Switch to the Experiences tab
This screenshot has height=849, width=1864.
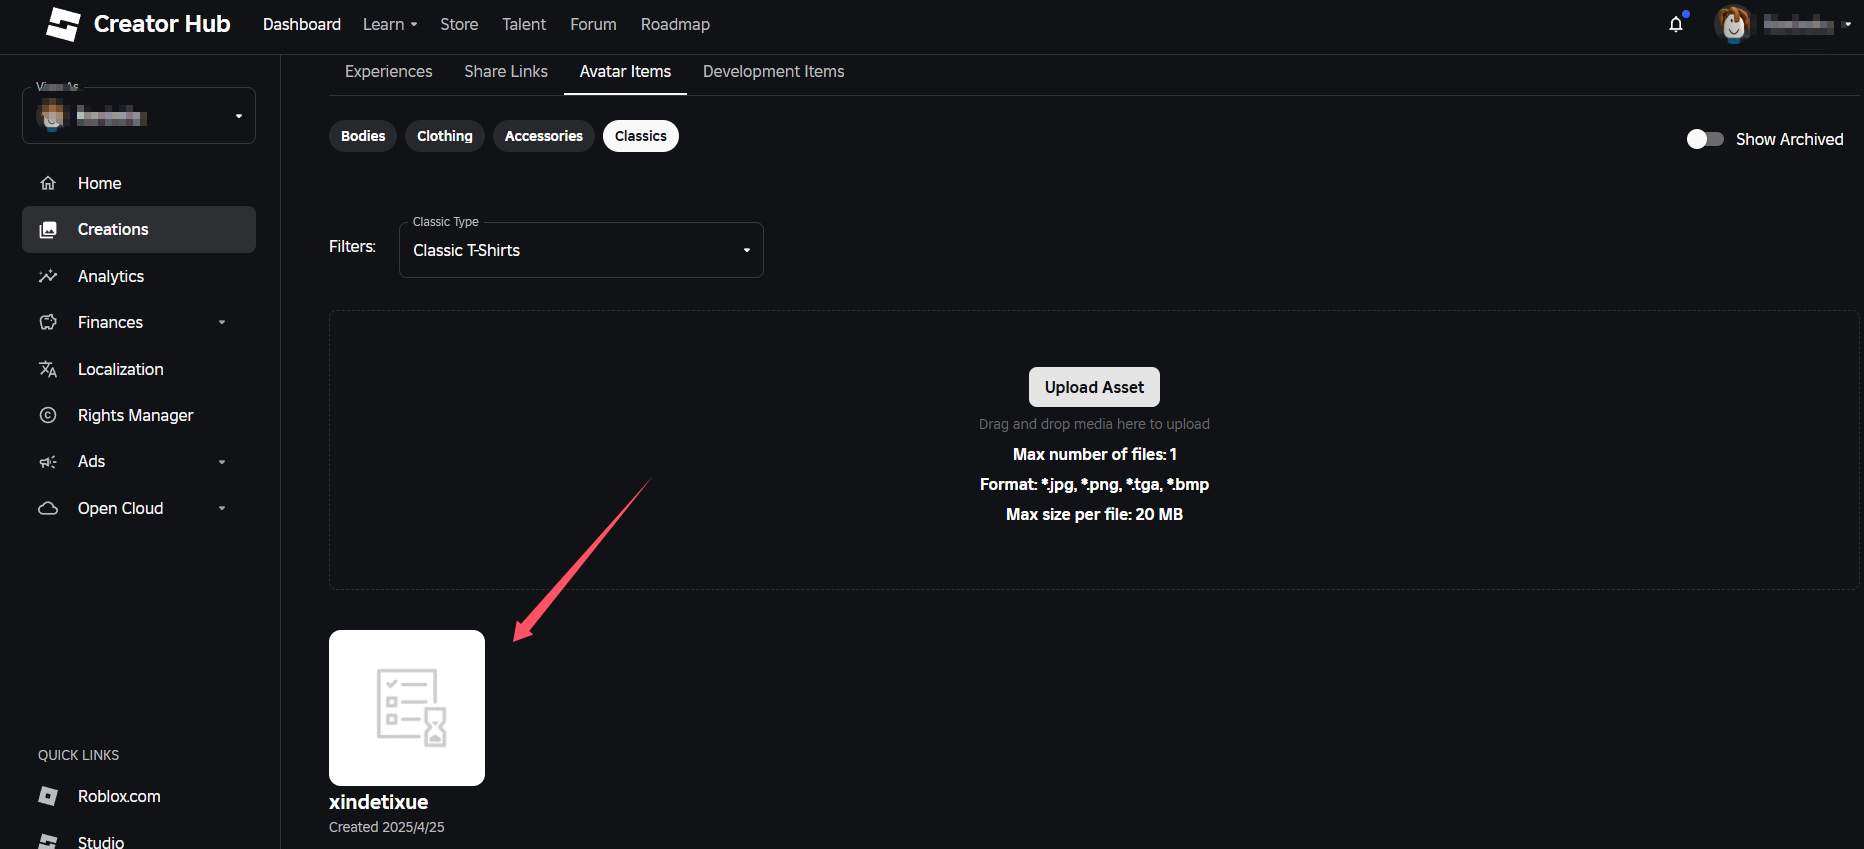coord(388,72)
